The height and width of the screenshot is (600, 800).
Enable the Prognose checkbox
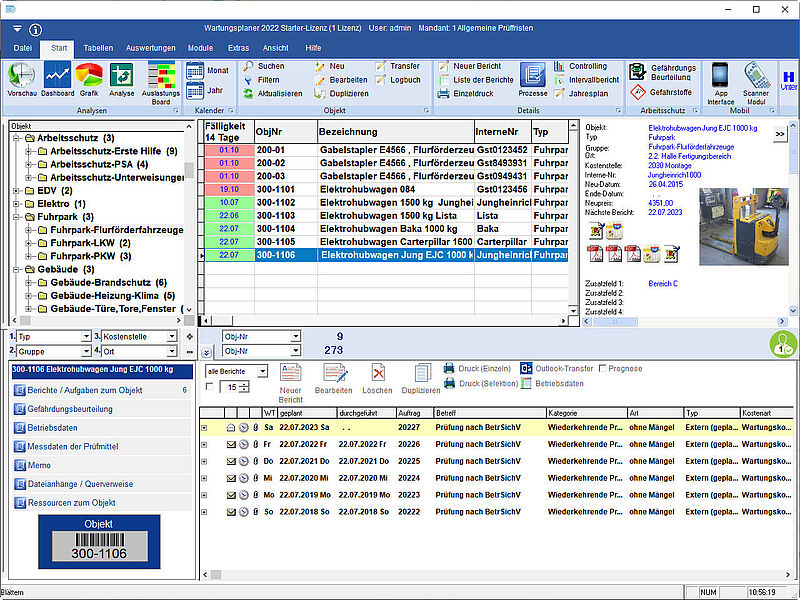pyautogui.click(x=603, y=368)
